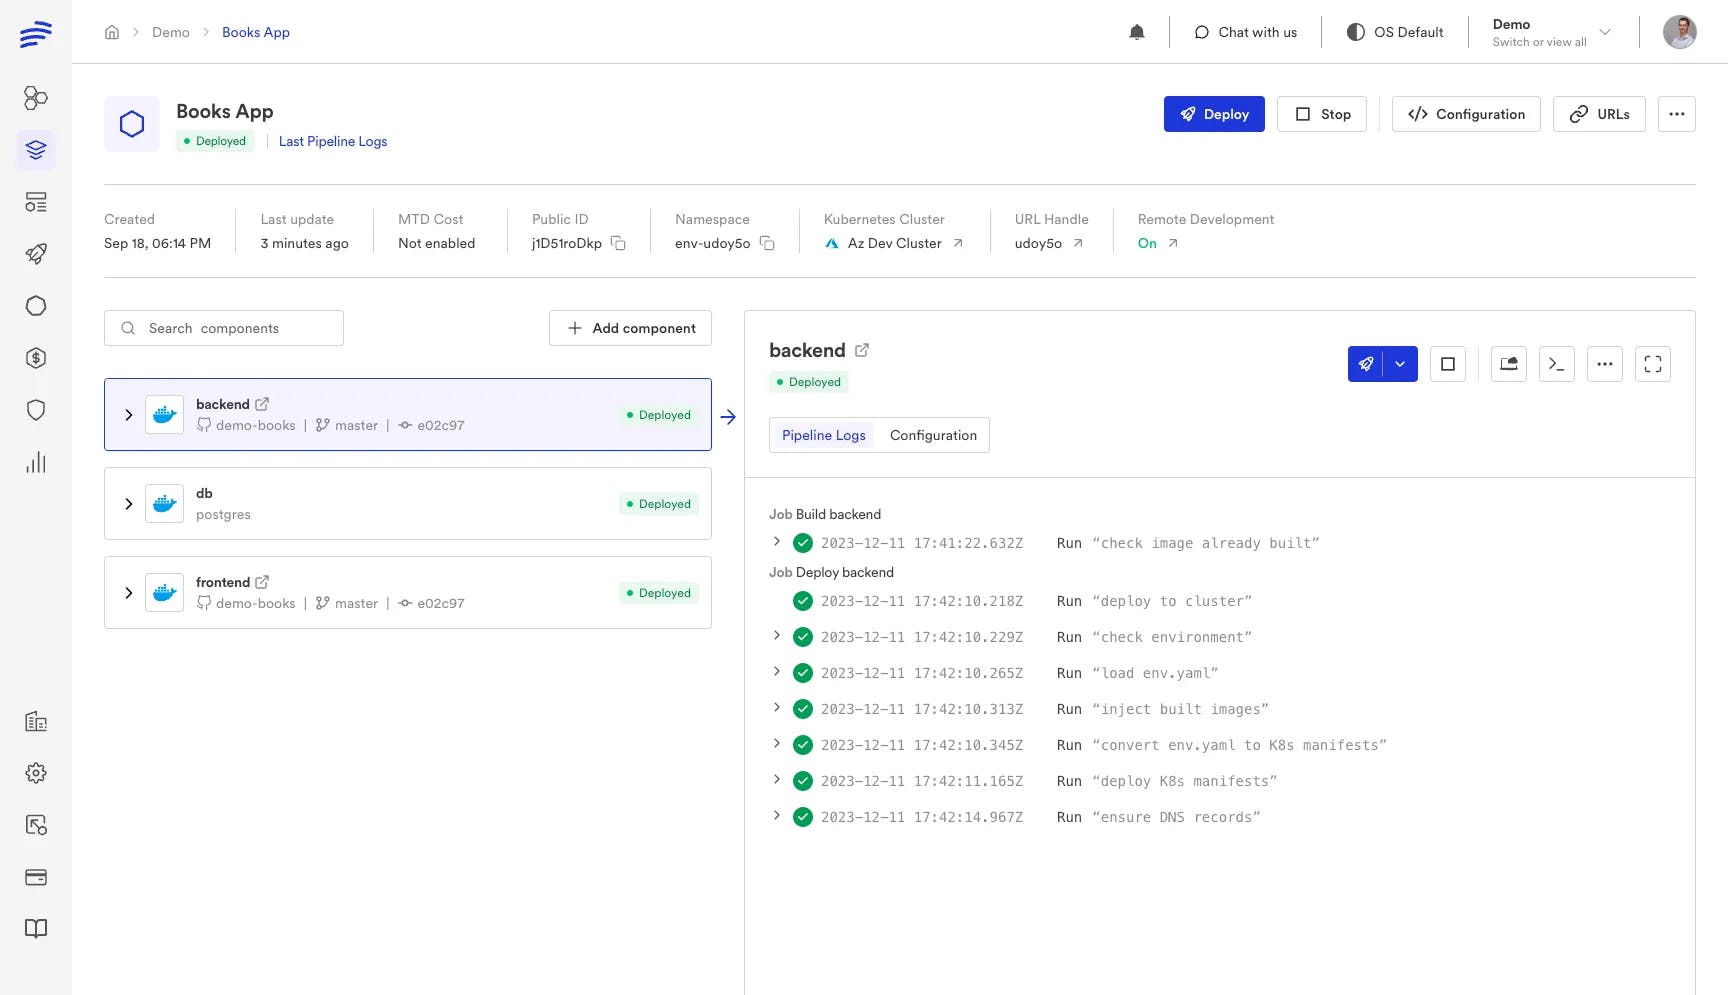Open the backend external link icon in panel header

(x=862, y=350)
